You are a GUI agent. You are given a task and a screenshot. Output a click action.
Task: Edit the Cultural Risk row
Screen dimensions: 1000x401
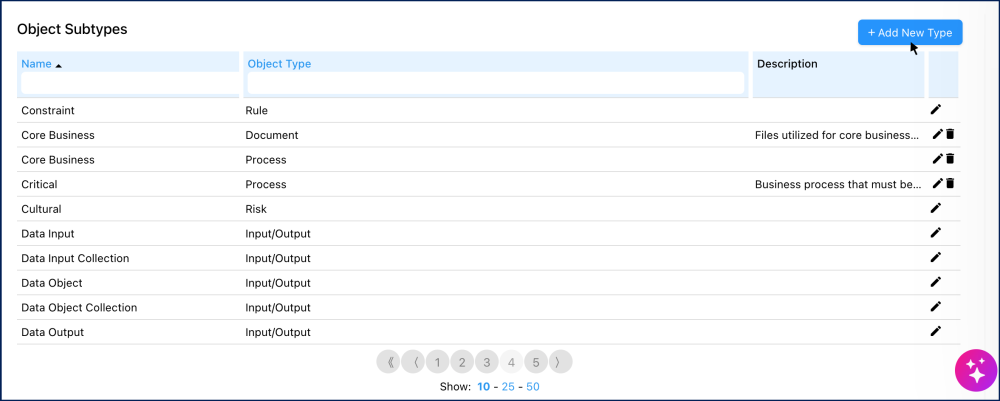(x=936, y=208)
